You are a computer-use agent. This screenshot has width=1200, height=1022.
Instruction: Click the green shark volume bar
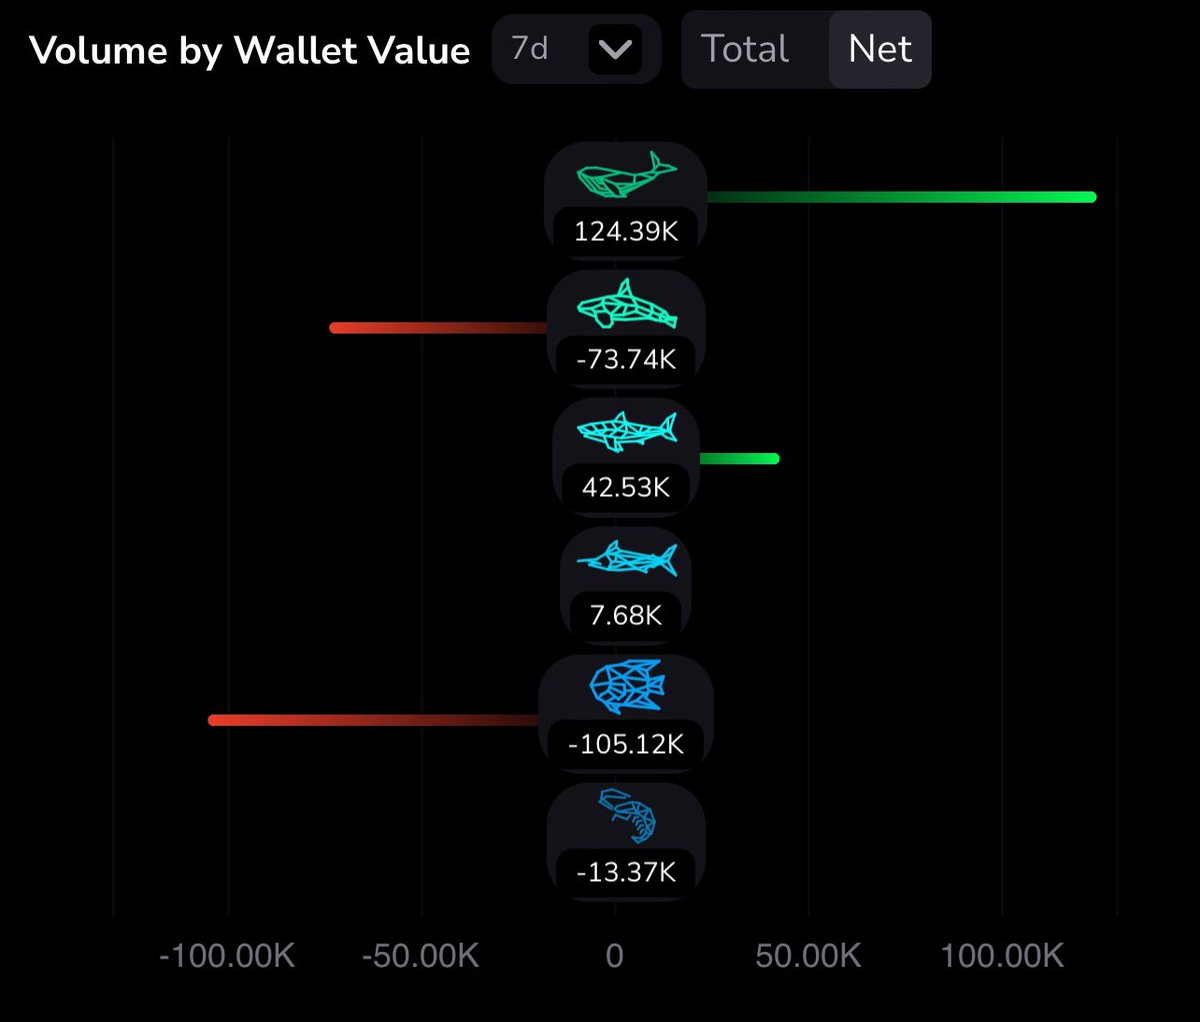(739, 459)
